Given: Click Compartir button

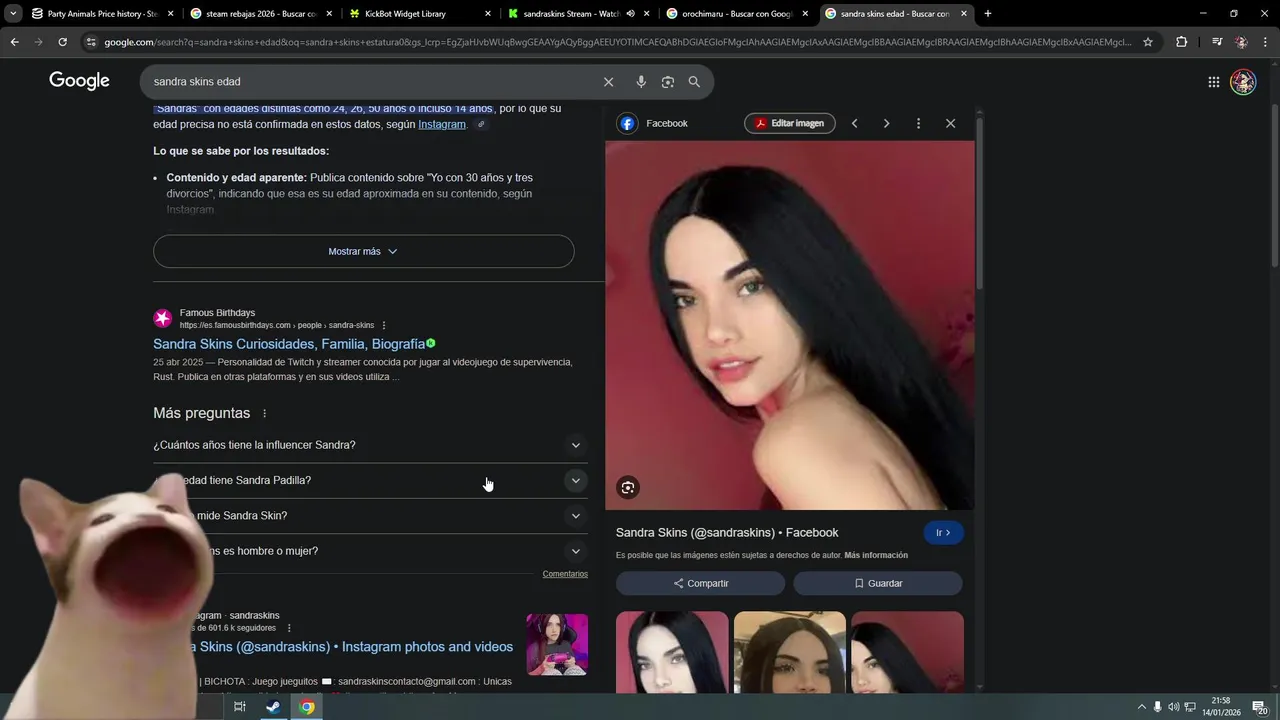Looking at the screenshot, I should 700,583.
